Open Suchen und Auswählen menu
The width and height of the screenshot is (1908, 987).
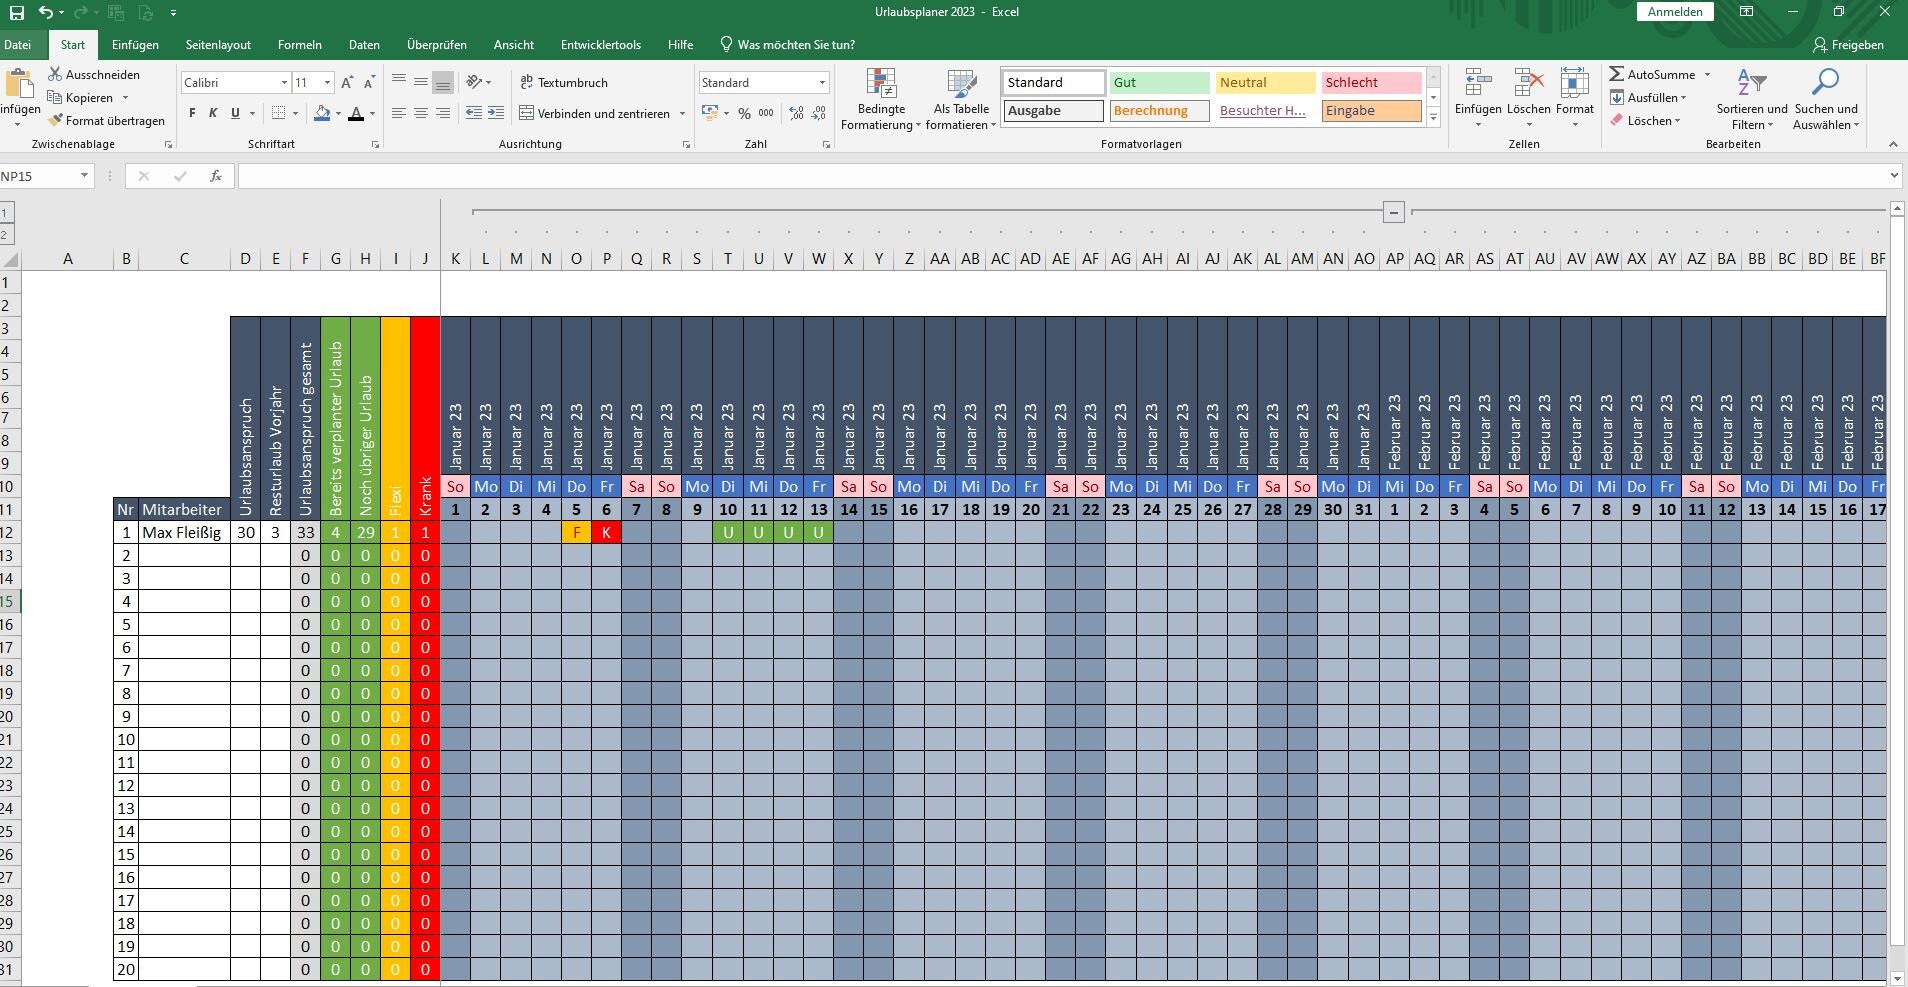(1826, 99)
